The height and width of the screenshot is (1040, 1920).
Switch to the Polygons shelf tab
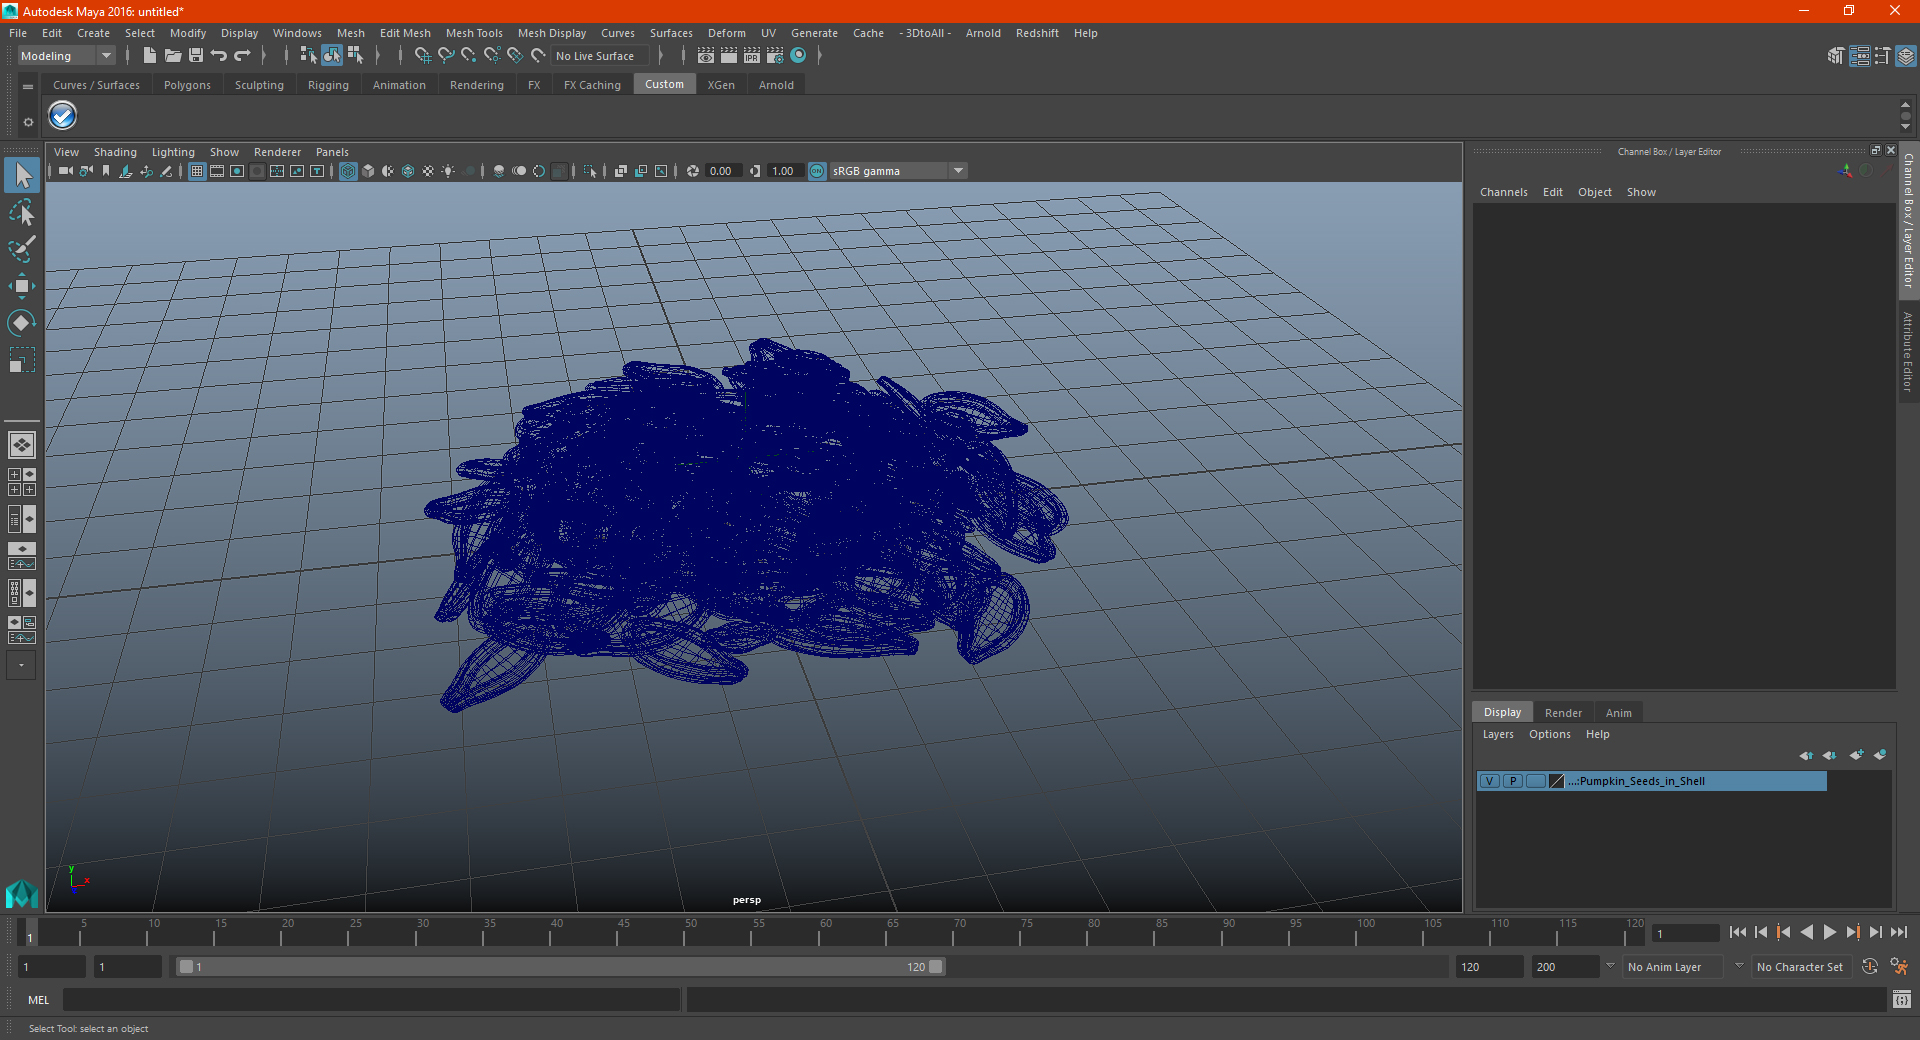[187, 85]
